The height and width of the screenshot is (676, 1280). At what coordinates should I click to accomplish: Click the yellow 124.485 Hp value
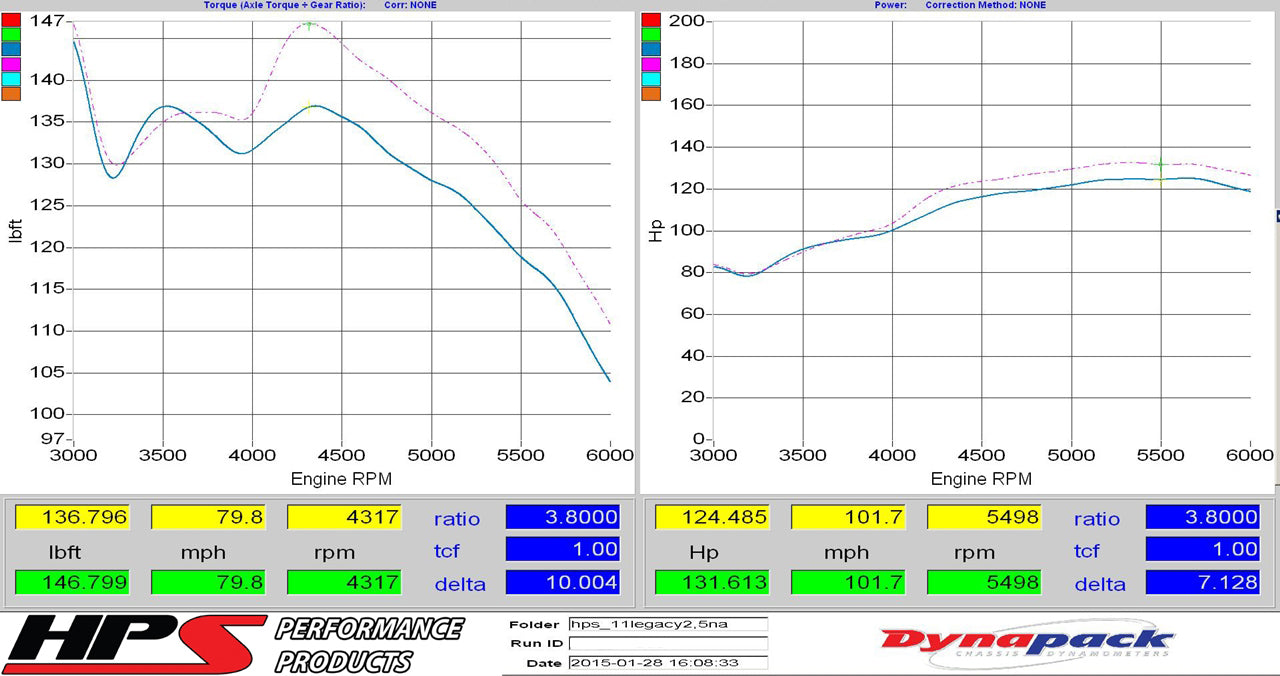point(712,518)
